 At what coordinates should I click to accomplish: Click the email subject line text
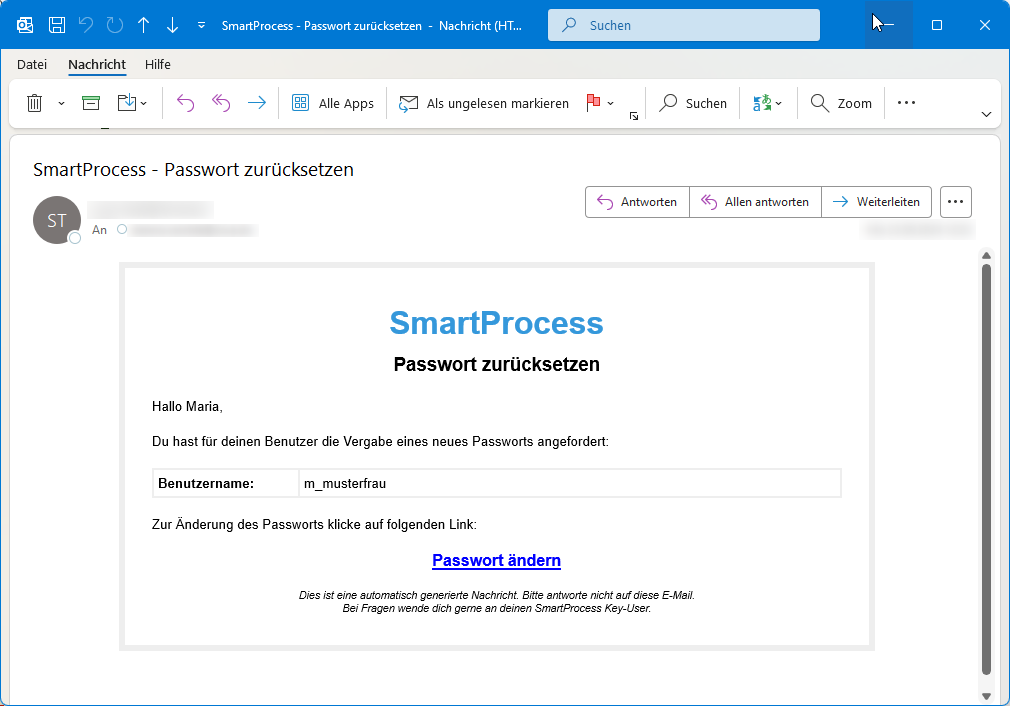pyautogui.click(x=193, y=169)
